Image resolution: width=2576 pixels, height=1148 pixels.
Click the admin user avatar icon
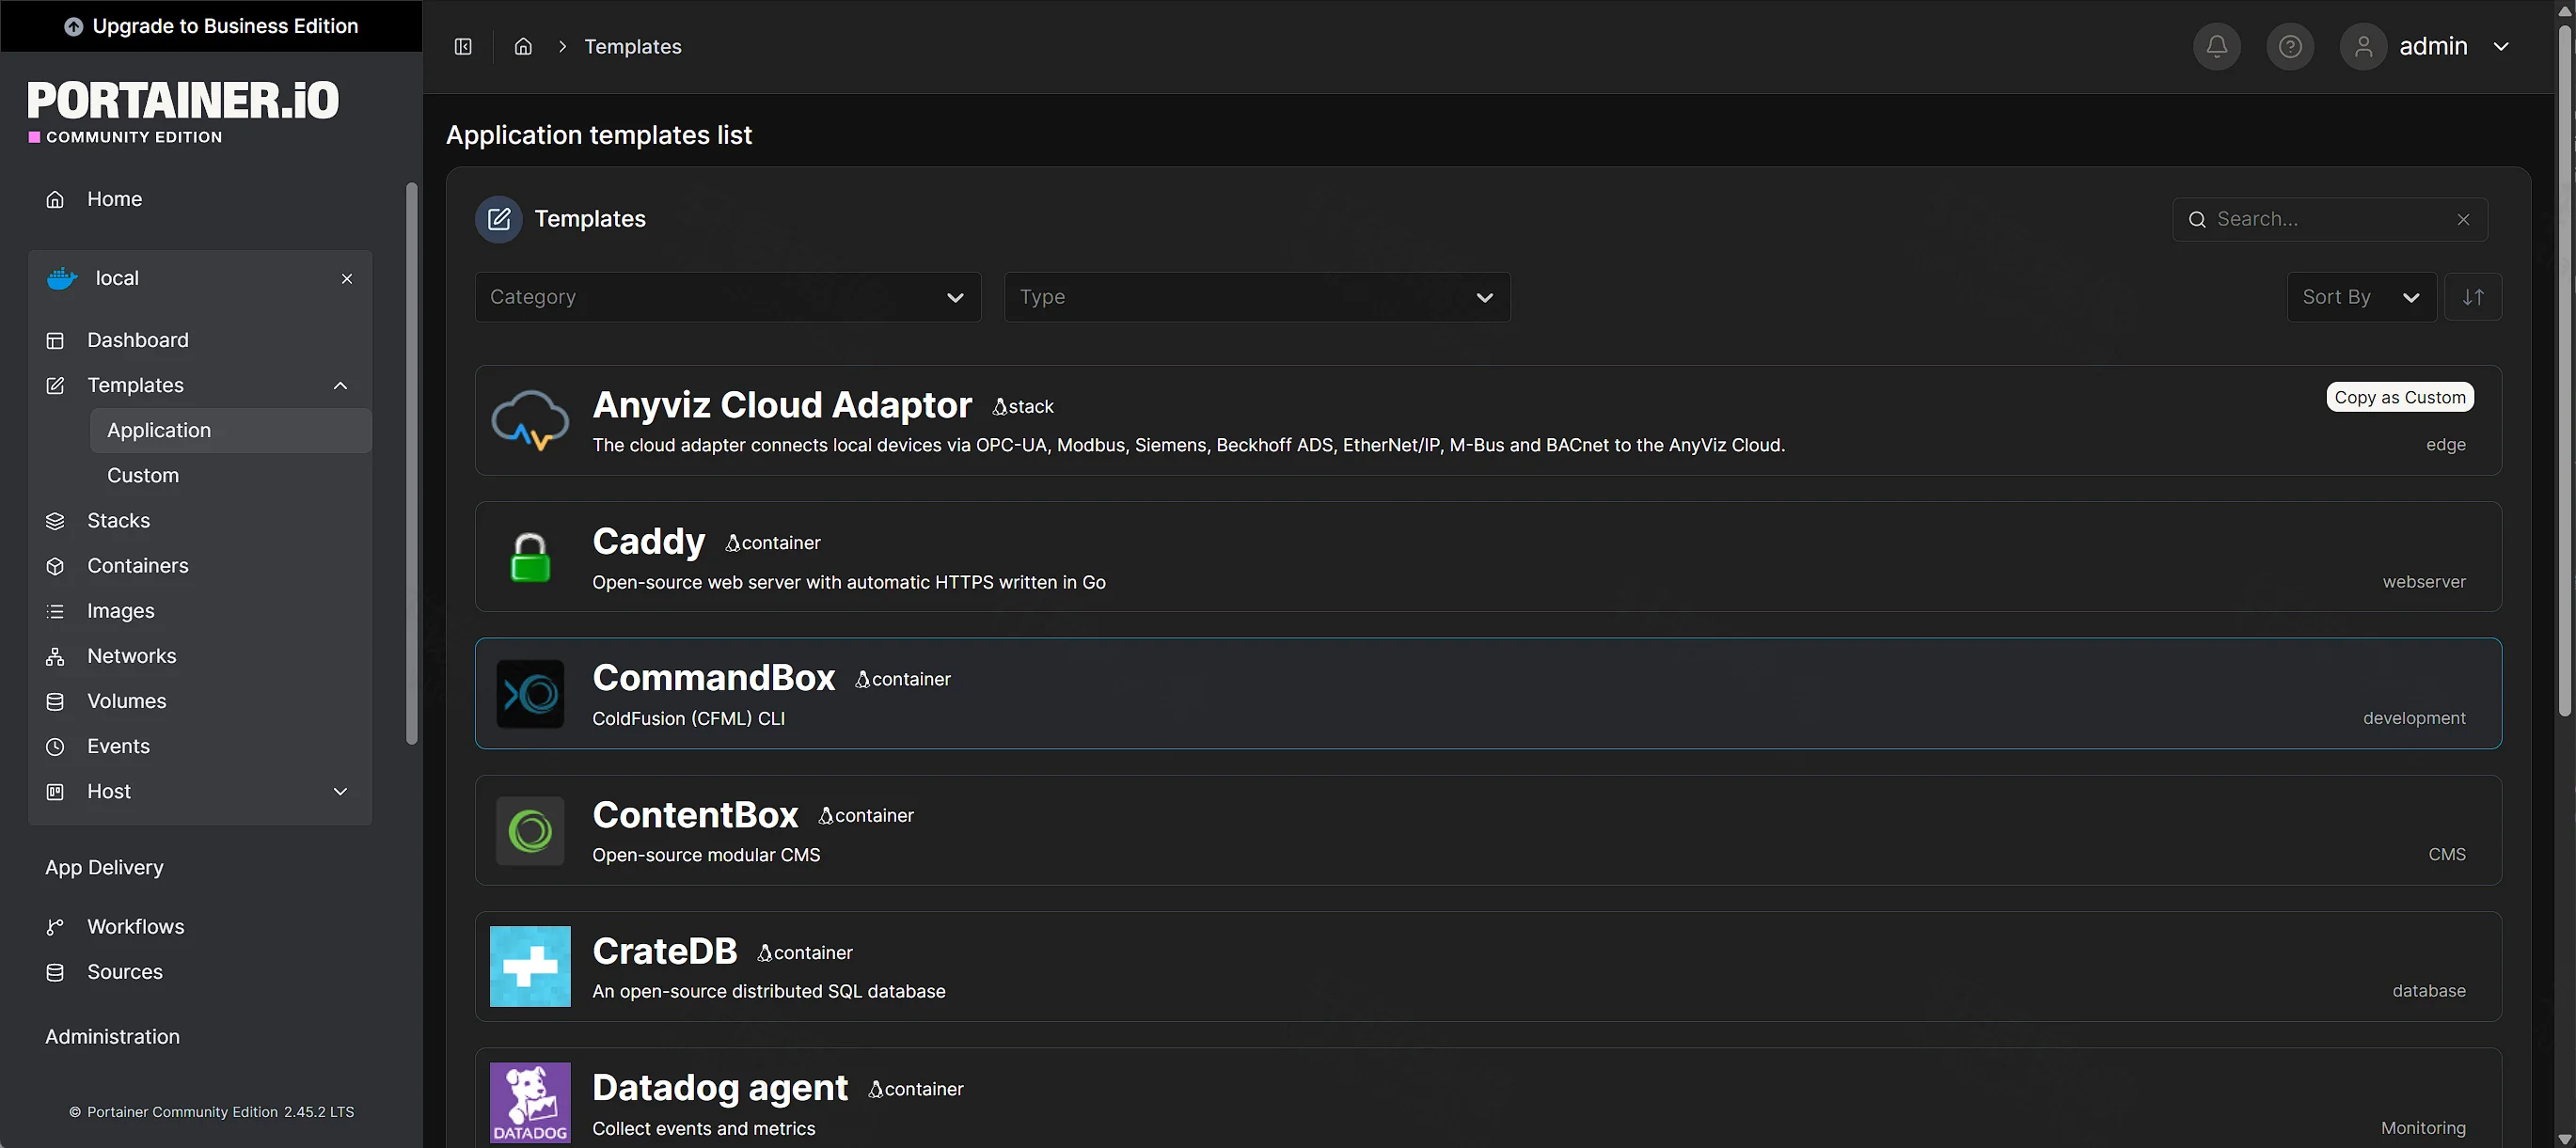[x=2363, y=46]
